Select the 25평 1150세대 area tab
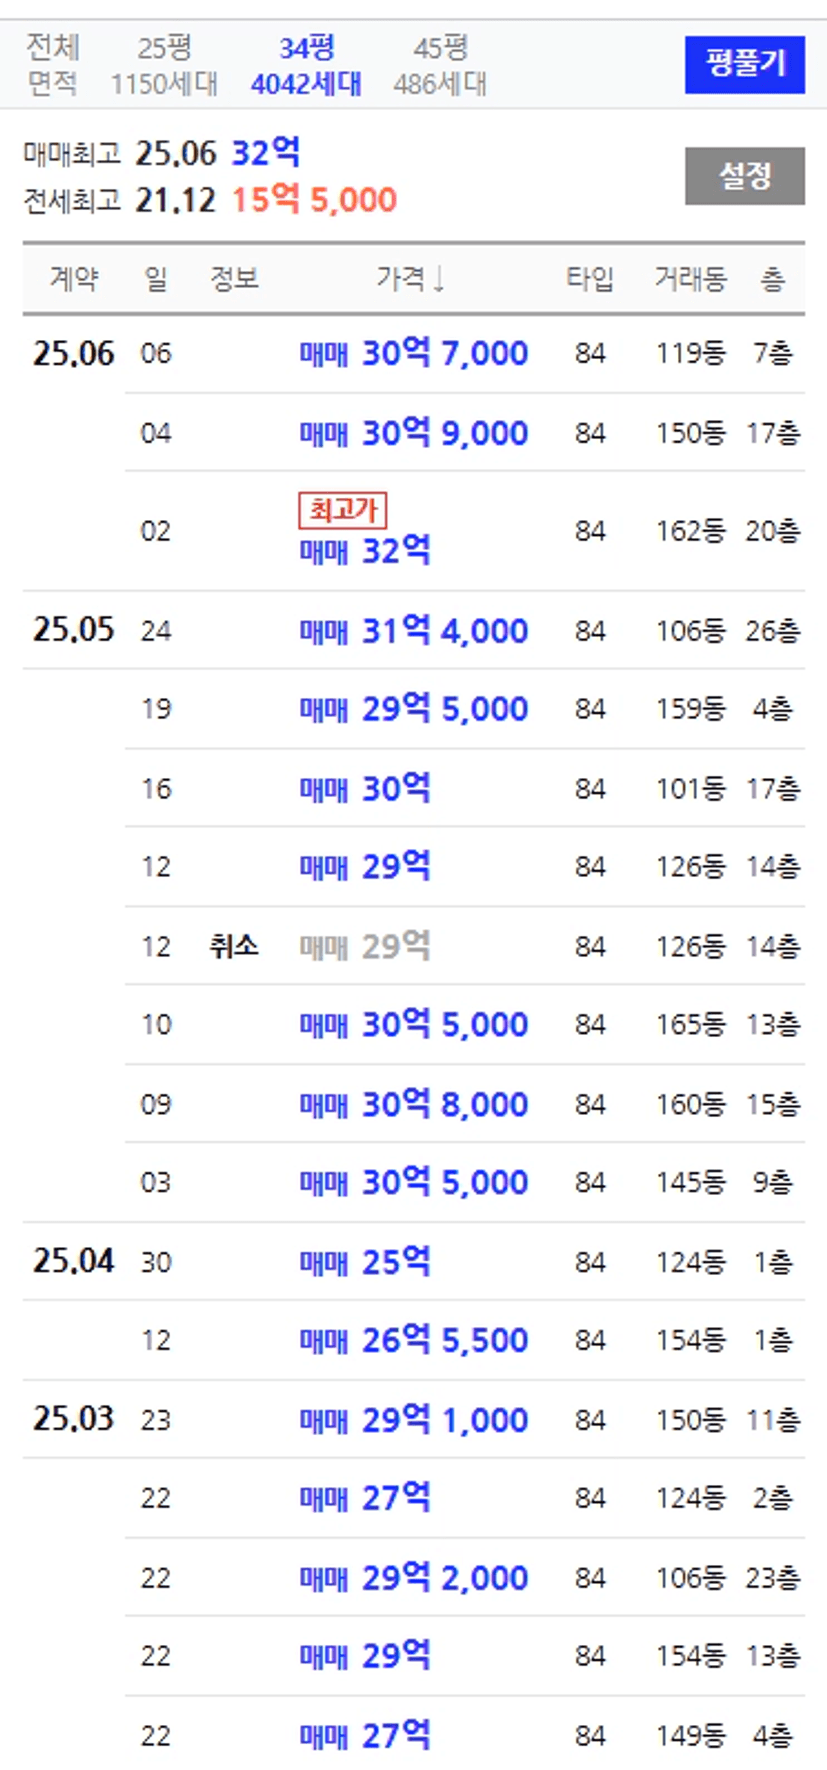This screenshot has height=1770, width=827. click(x=164, y=65)
